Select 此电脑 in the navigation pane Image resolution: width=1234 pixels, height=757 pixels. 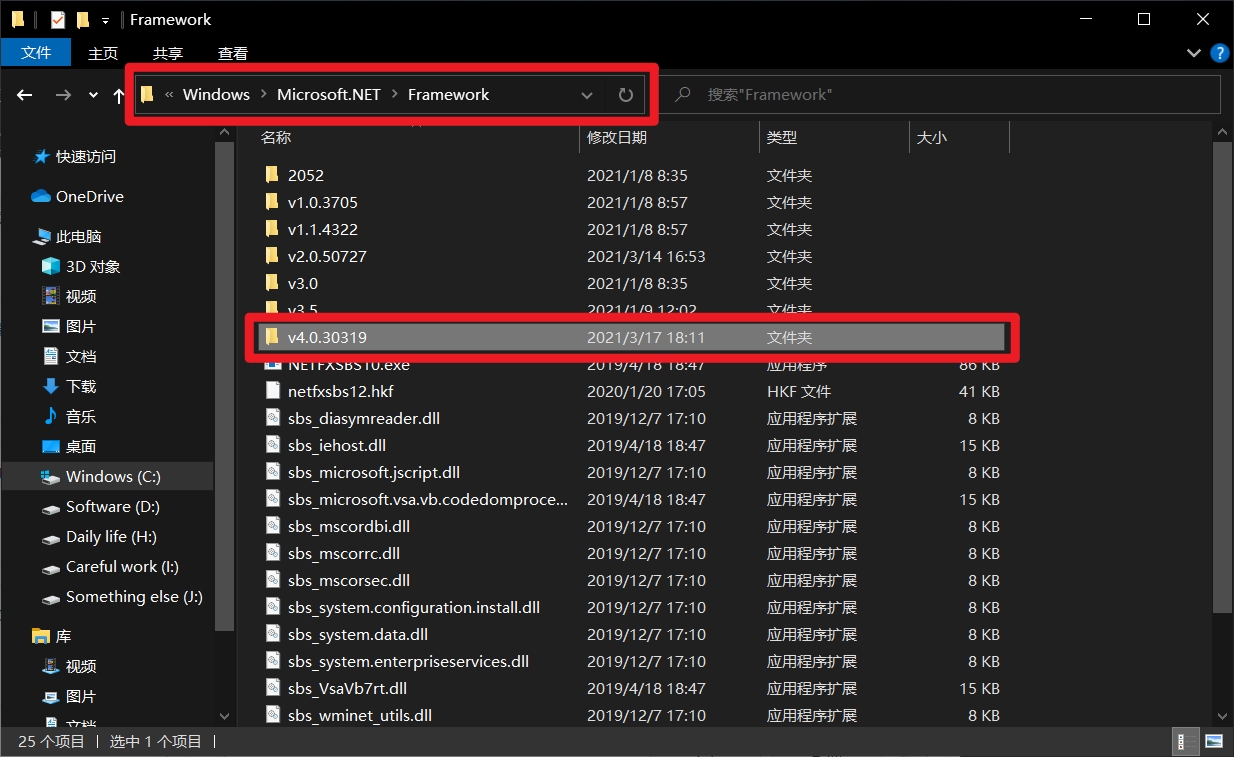coord(79,237)
